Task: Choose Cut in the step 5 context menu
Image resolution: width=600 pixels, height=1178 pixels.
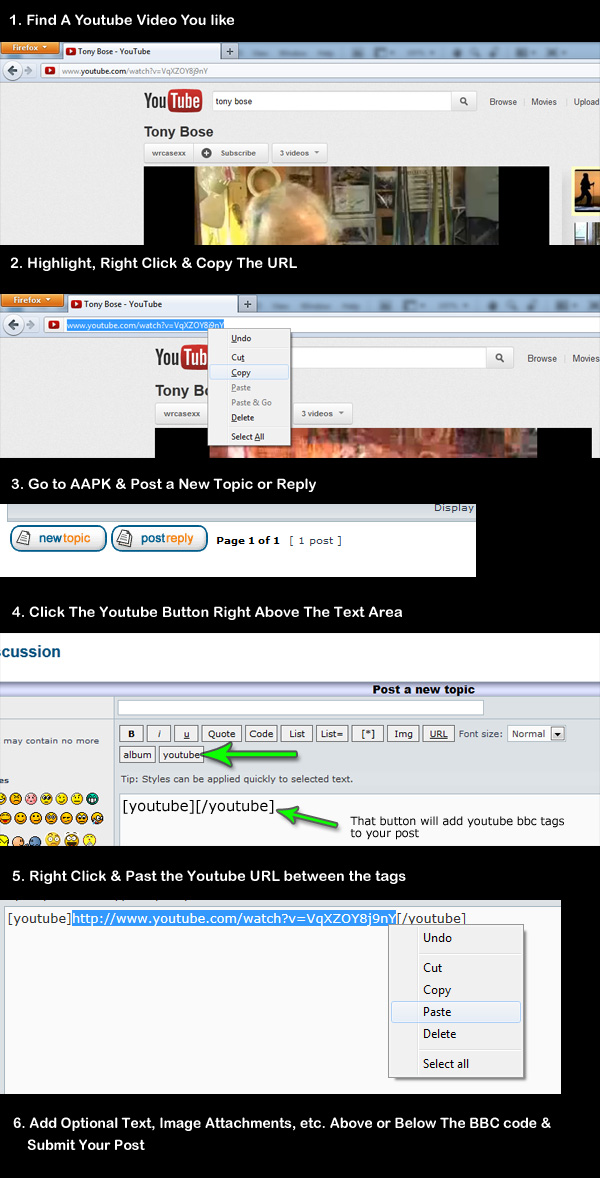Action: click(456, 968)
